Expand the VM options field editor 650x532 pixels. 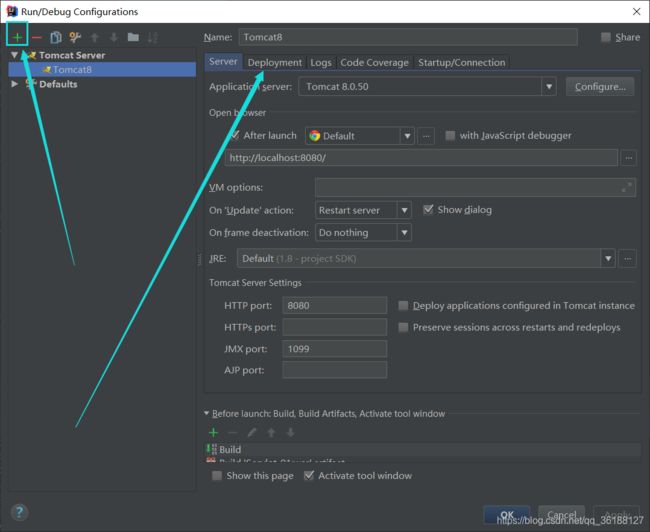(x=626, y=187)
